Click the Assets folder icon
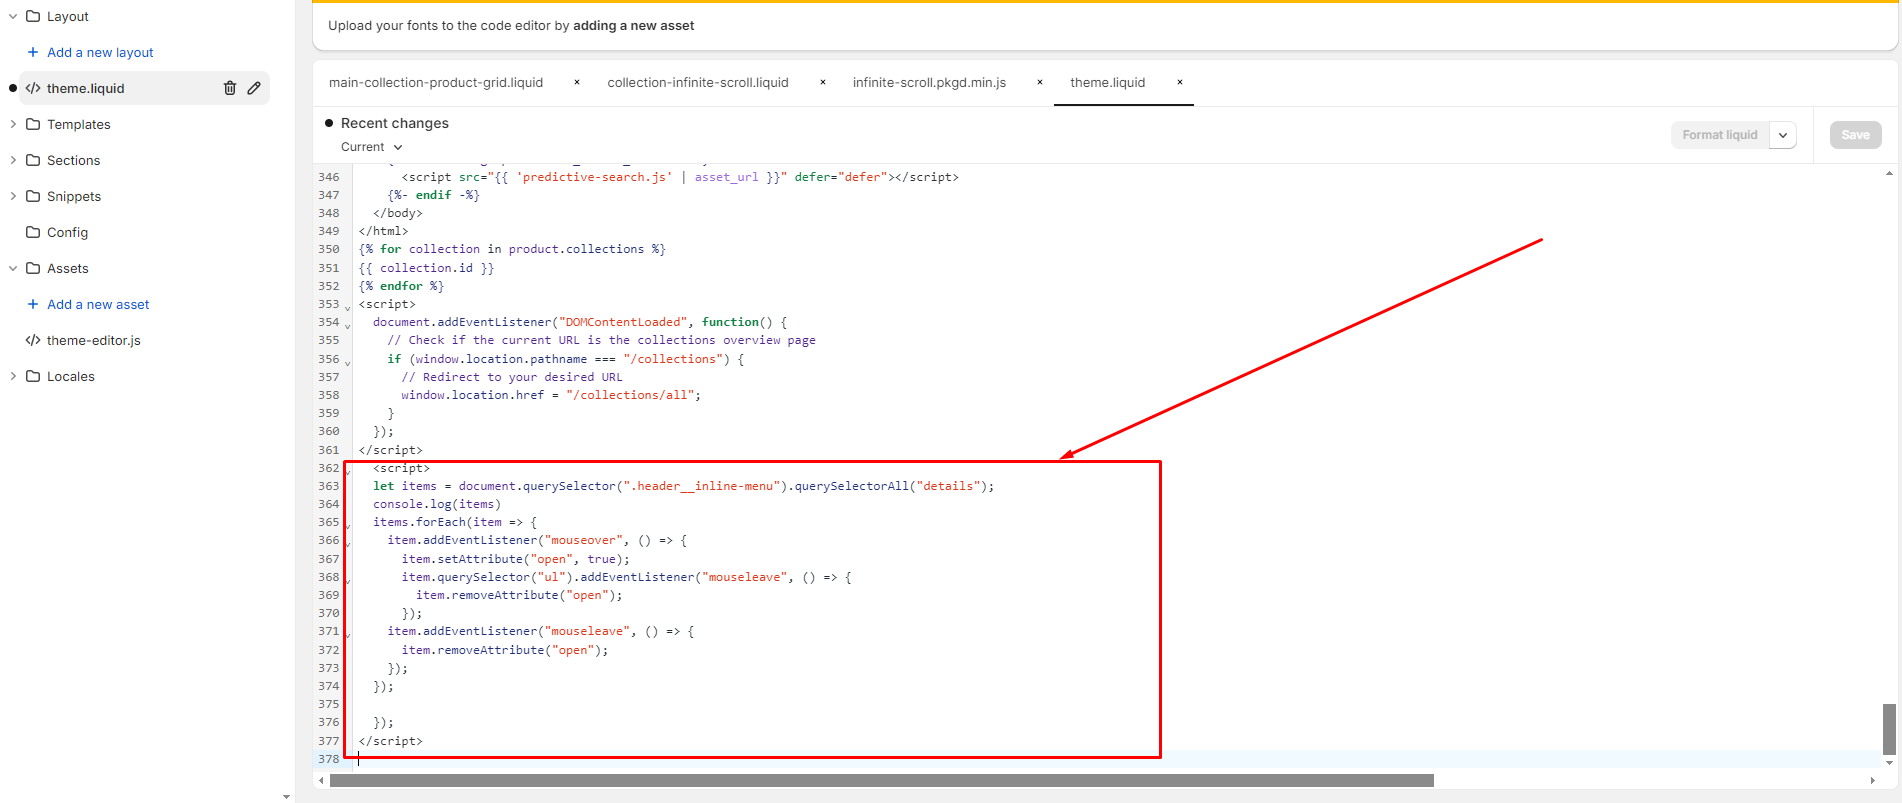The width and height of the screenshot is (1902, 803). 33,268
